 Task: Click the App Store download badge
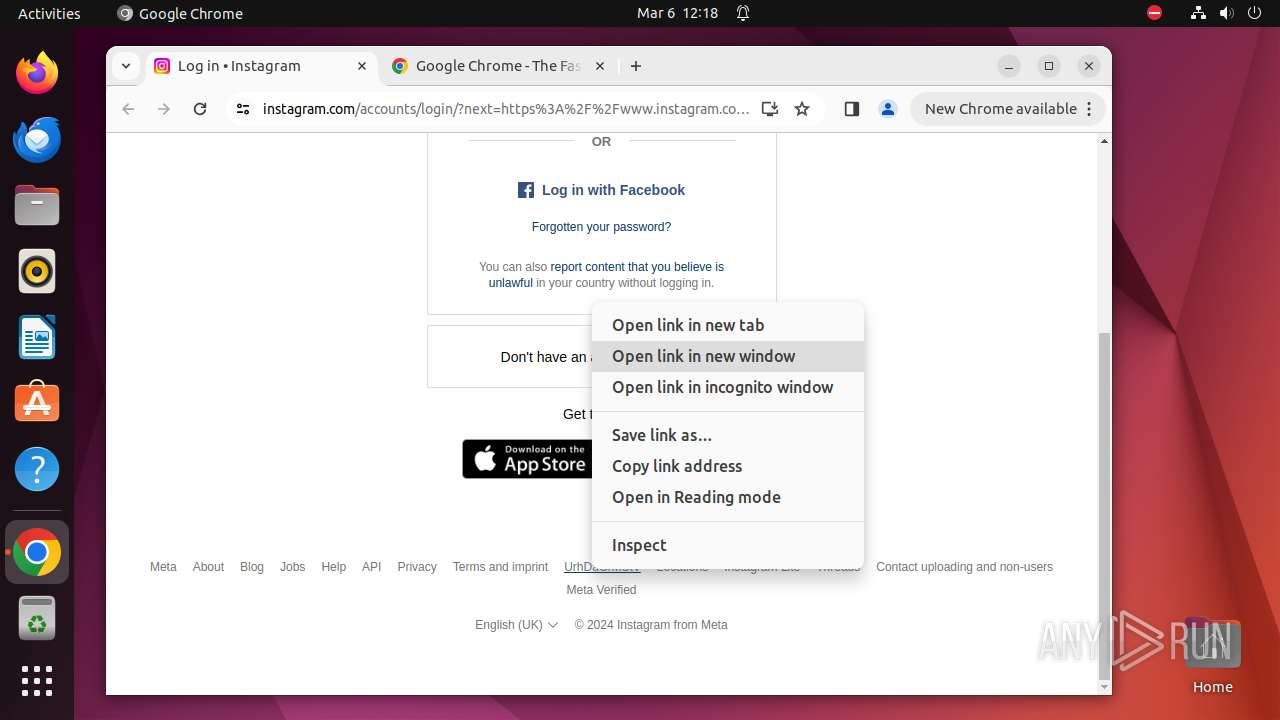(x=527, y=459)
